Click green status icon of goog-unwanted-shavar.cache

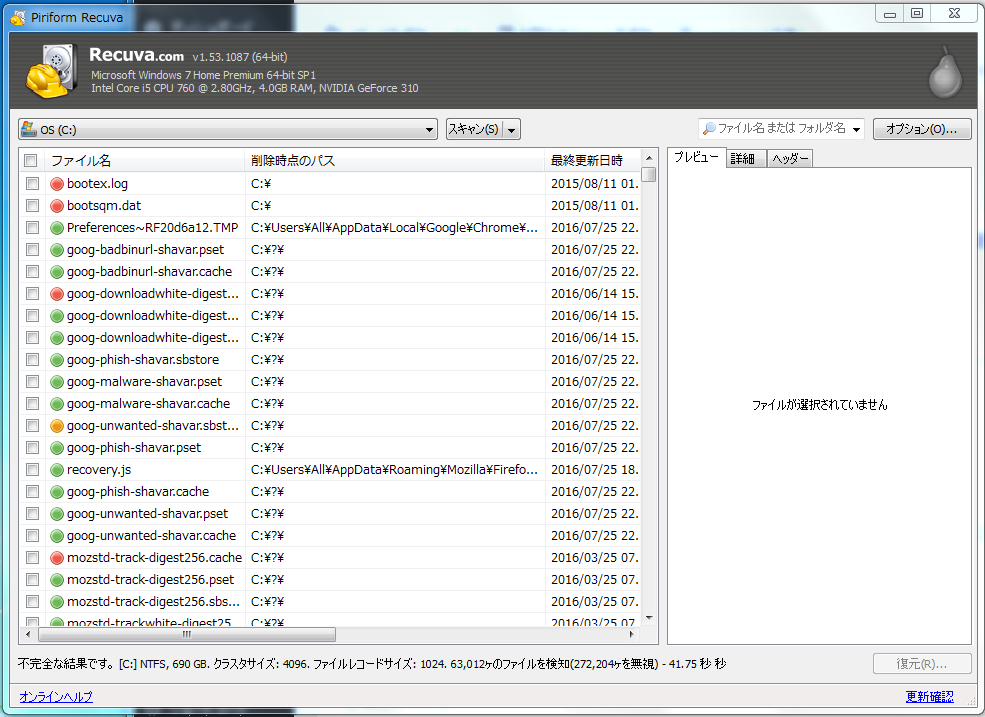(57, 535)
